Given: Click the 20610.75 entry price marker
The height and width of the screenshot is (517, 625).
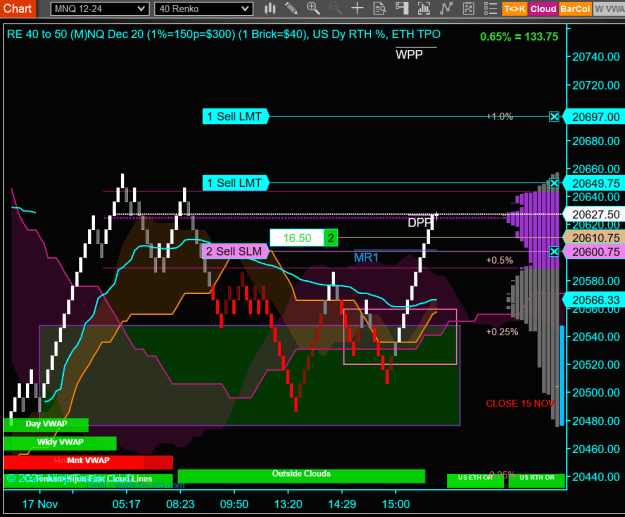Looking at the screenshot, I should (x=595, y=238).
